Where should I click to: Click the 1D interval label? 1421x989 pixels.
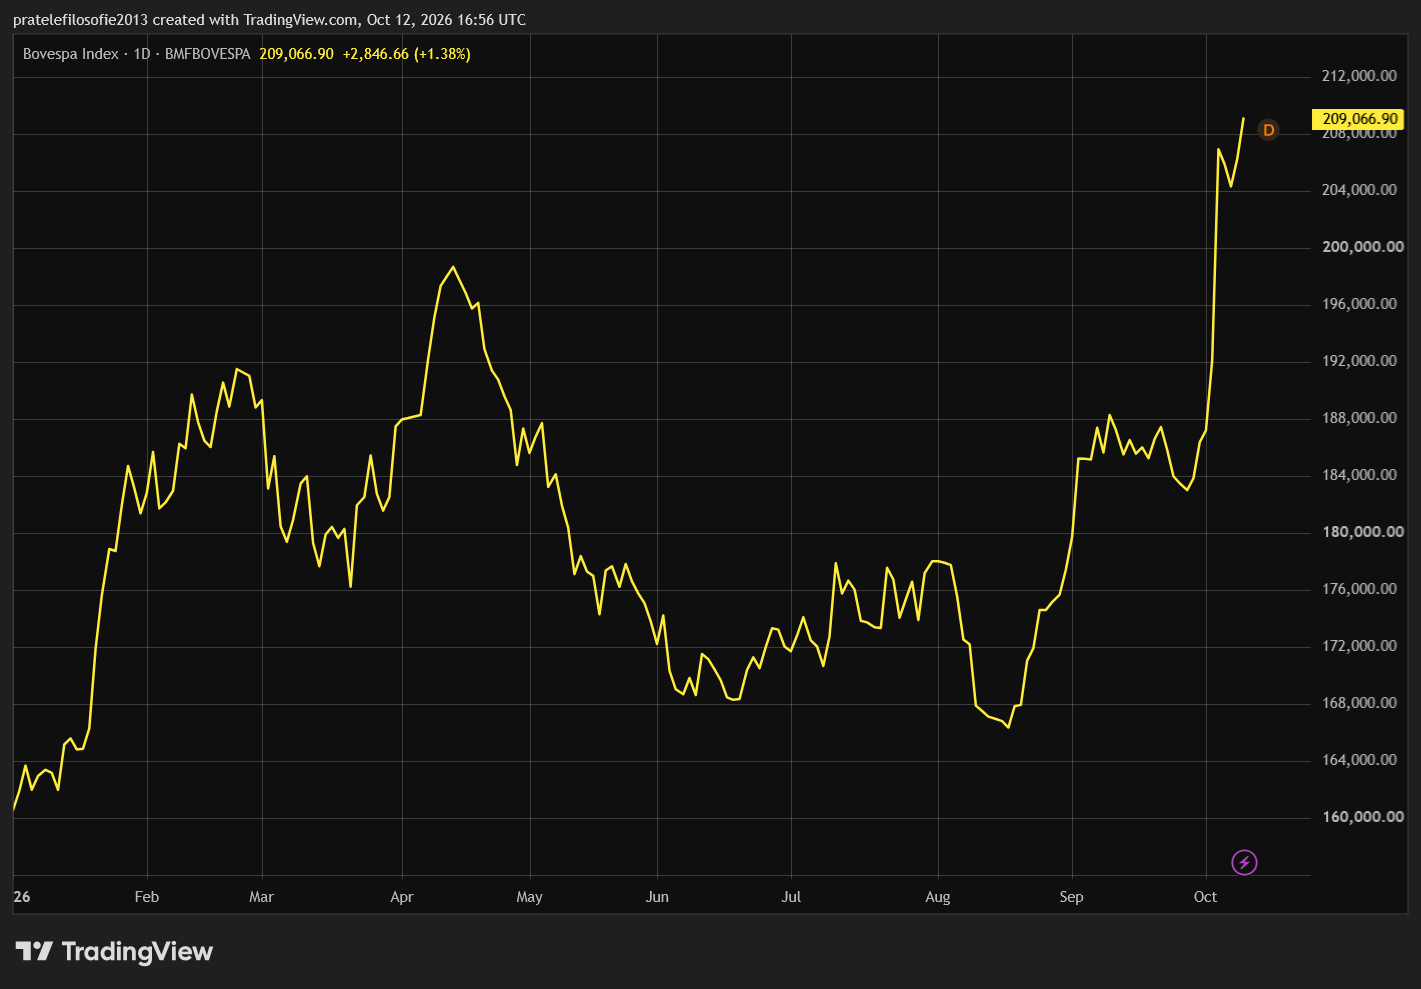point(142,54)
